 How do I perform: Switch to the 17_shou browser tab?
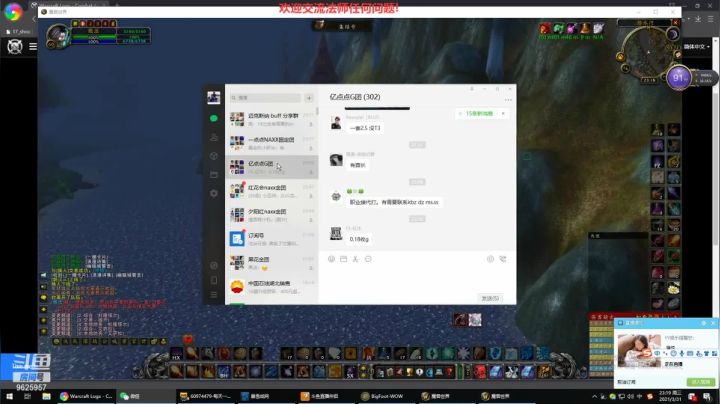(x=19, y=32)
